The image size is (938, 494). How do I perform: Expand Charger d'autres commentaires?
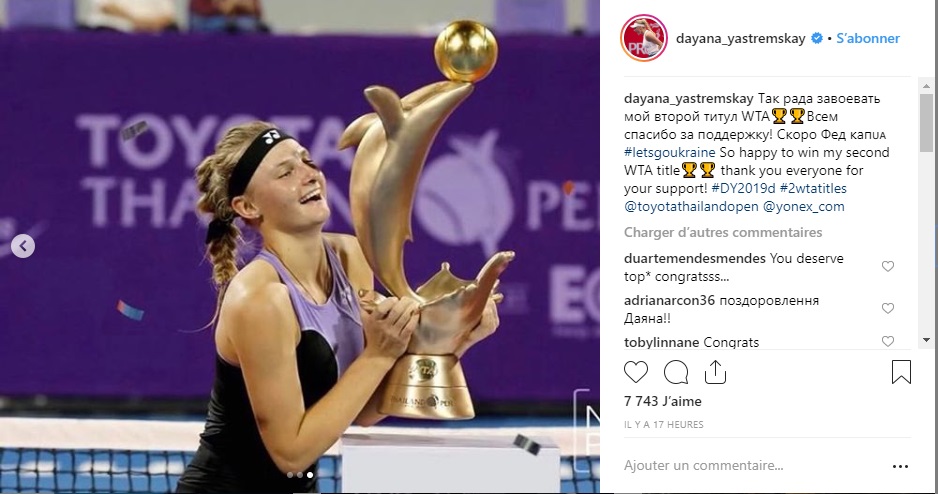coord(723,232)
